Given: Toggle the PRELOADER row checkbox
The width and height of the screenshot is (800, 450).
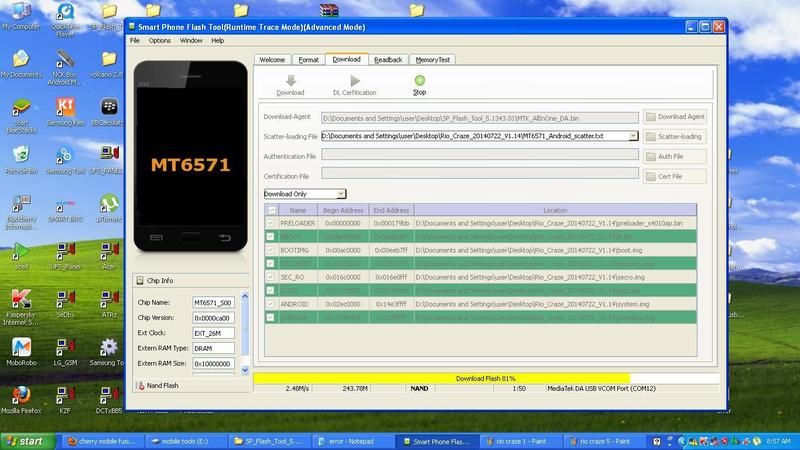Looking at the screenshot, I should tap(270, 223).
